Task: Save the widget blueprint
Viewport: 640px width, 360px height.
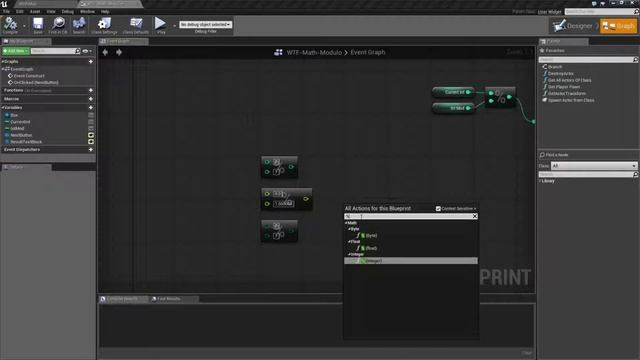Action: point(38,24)
